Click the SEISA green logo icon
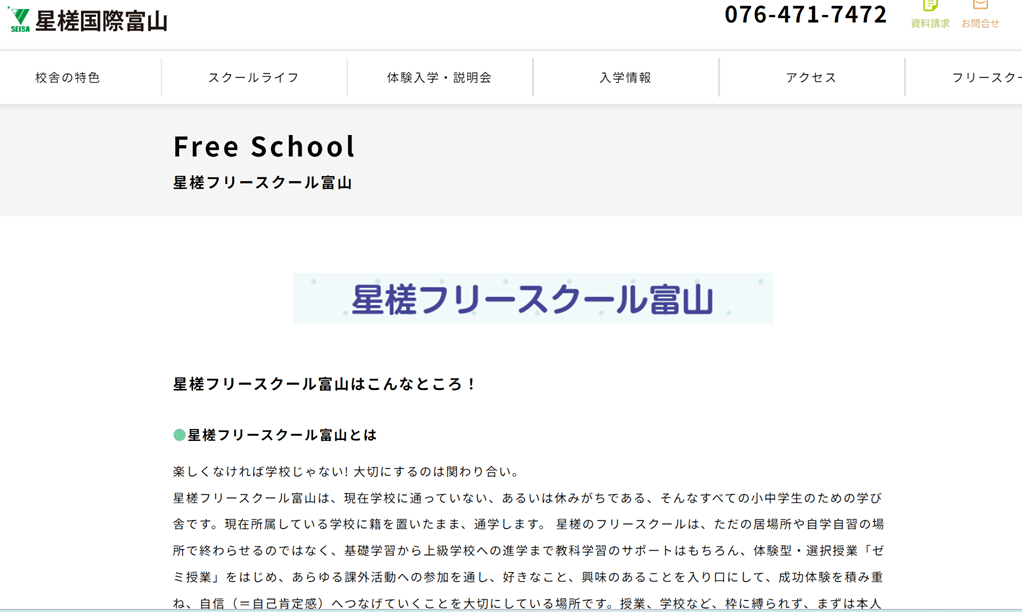 (19, 20)
